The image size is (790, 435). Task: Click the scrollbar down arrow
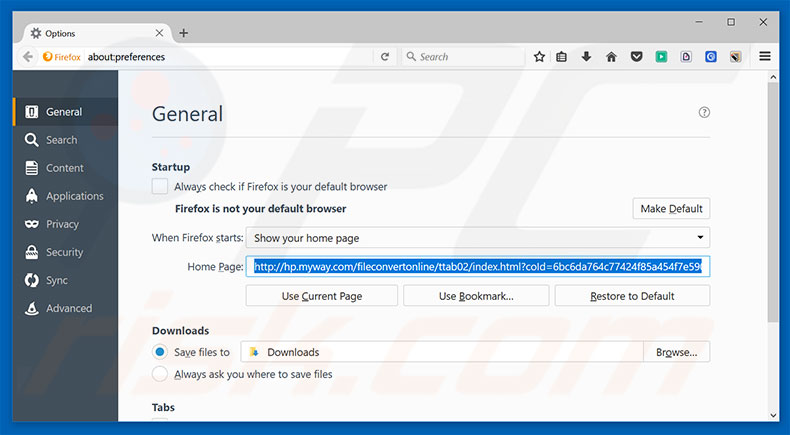773,415
